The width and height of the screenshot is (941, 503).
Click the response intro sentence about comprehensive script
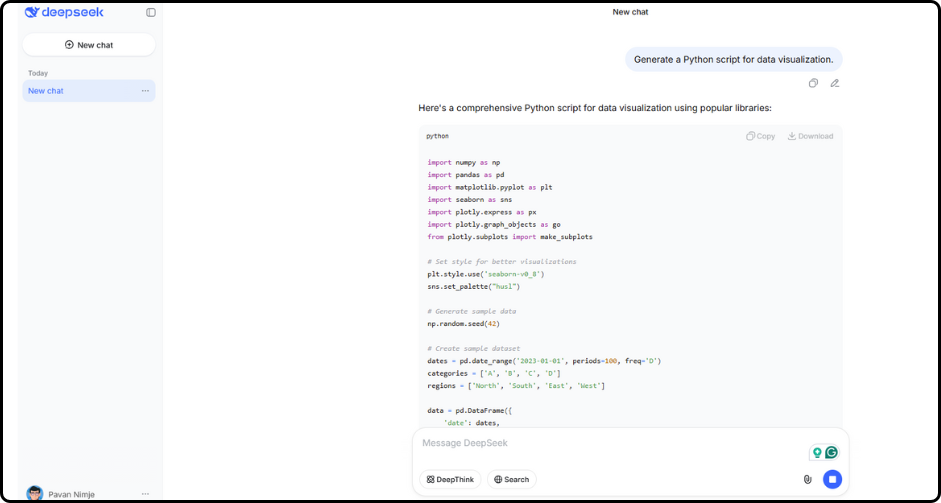click(595, 109)
